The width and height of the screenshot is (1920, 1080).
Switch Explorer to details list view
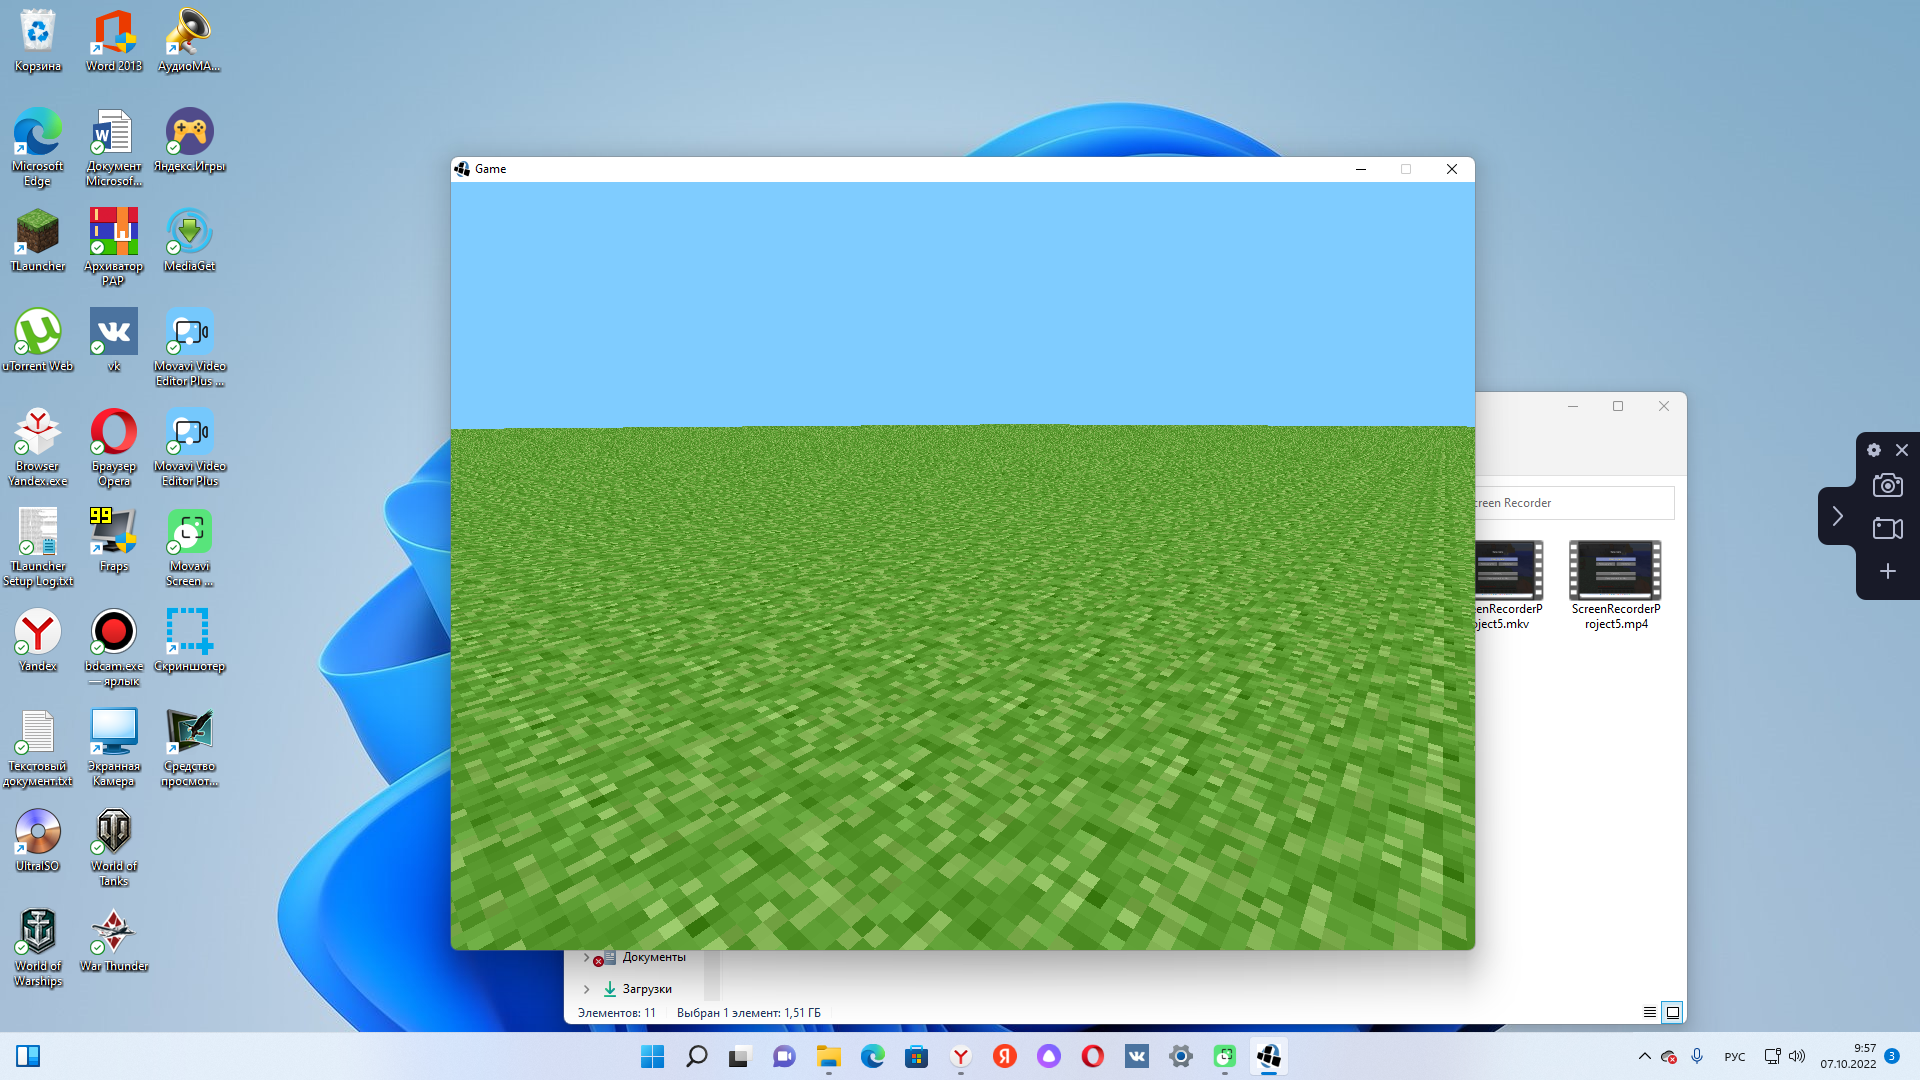(x=1650, y=1012)
